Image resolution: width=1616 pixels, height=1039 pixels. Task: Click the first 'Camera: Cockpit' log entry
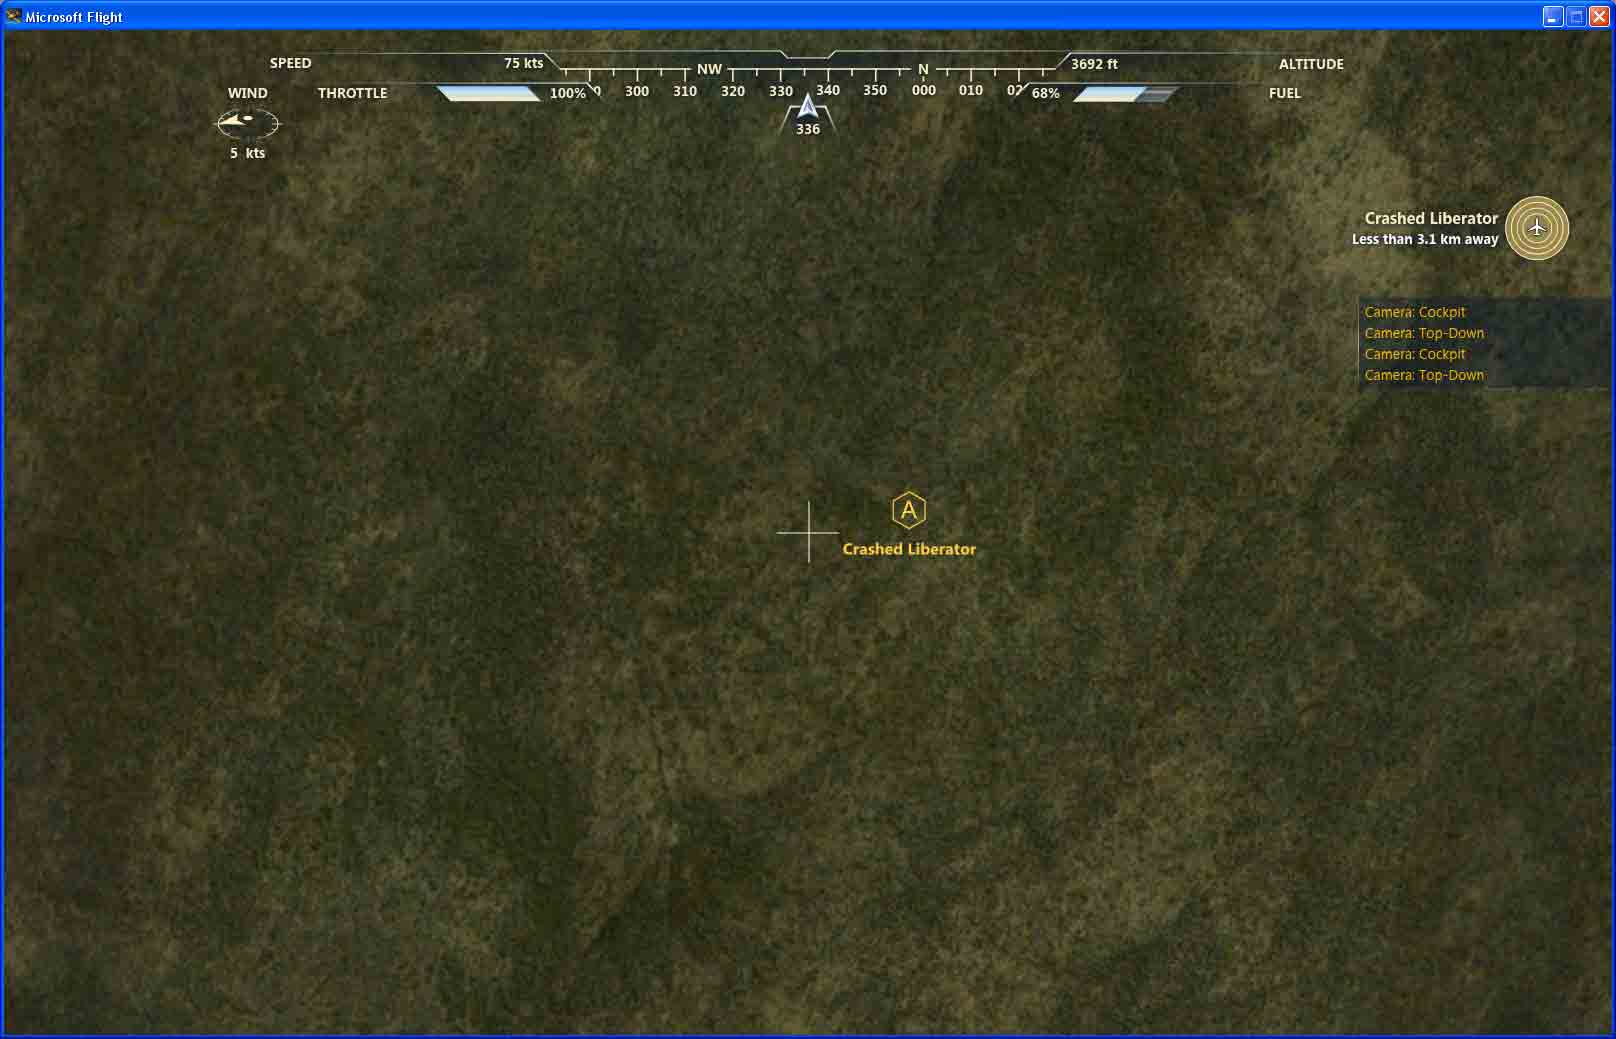pyautogui.click(x=1415, y=312)
